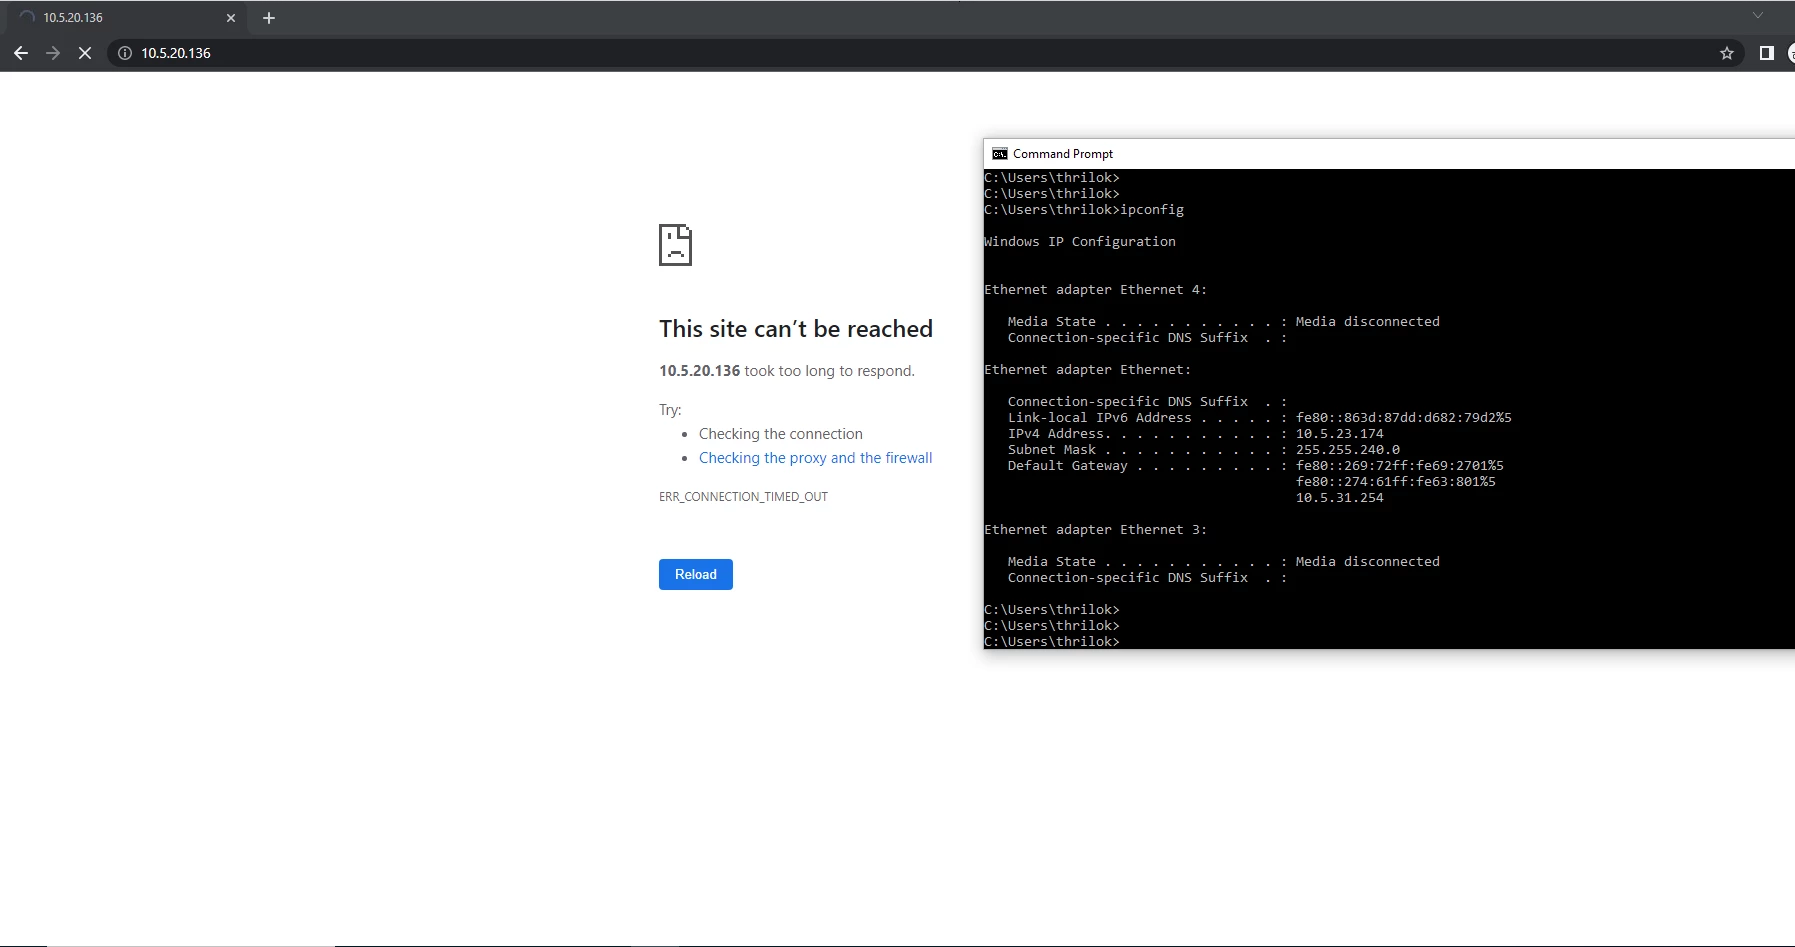Click subnet mask 255.255.240.0 in Command Prompt
This screenshot has width=1795, height=947.
coord(1347,450)
